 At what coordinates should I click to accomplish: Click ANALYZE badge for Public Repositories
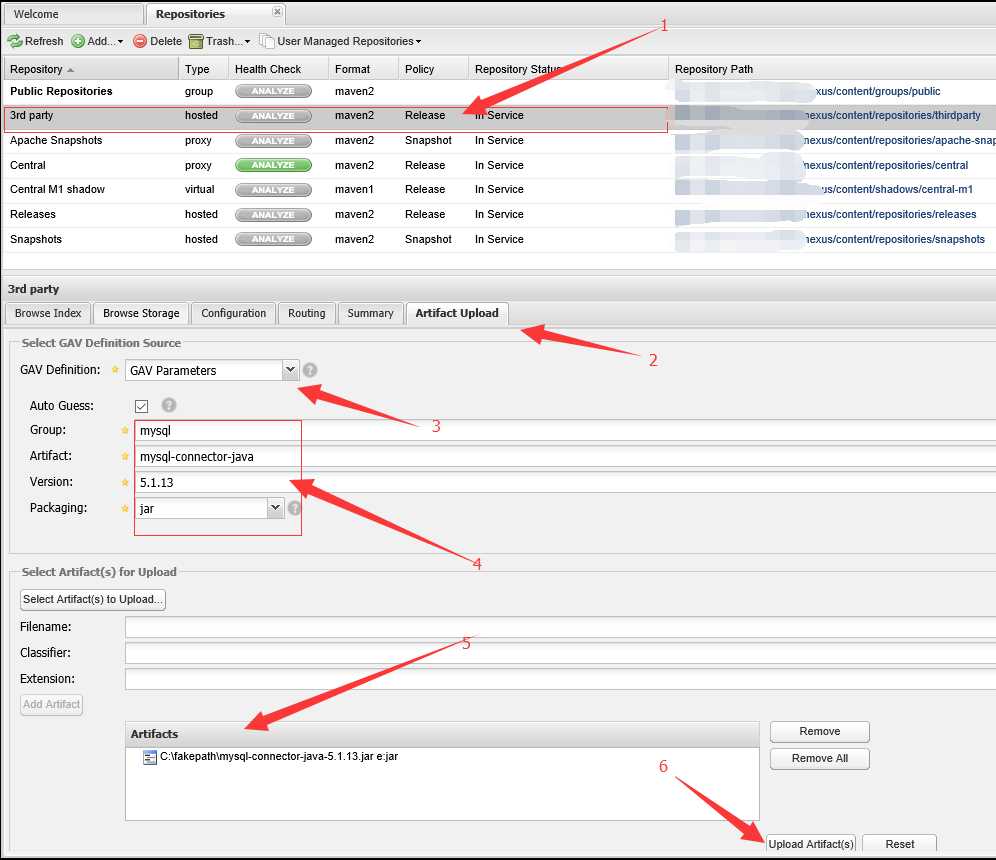(x=273, y=91)
